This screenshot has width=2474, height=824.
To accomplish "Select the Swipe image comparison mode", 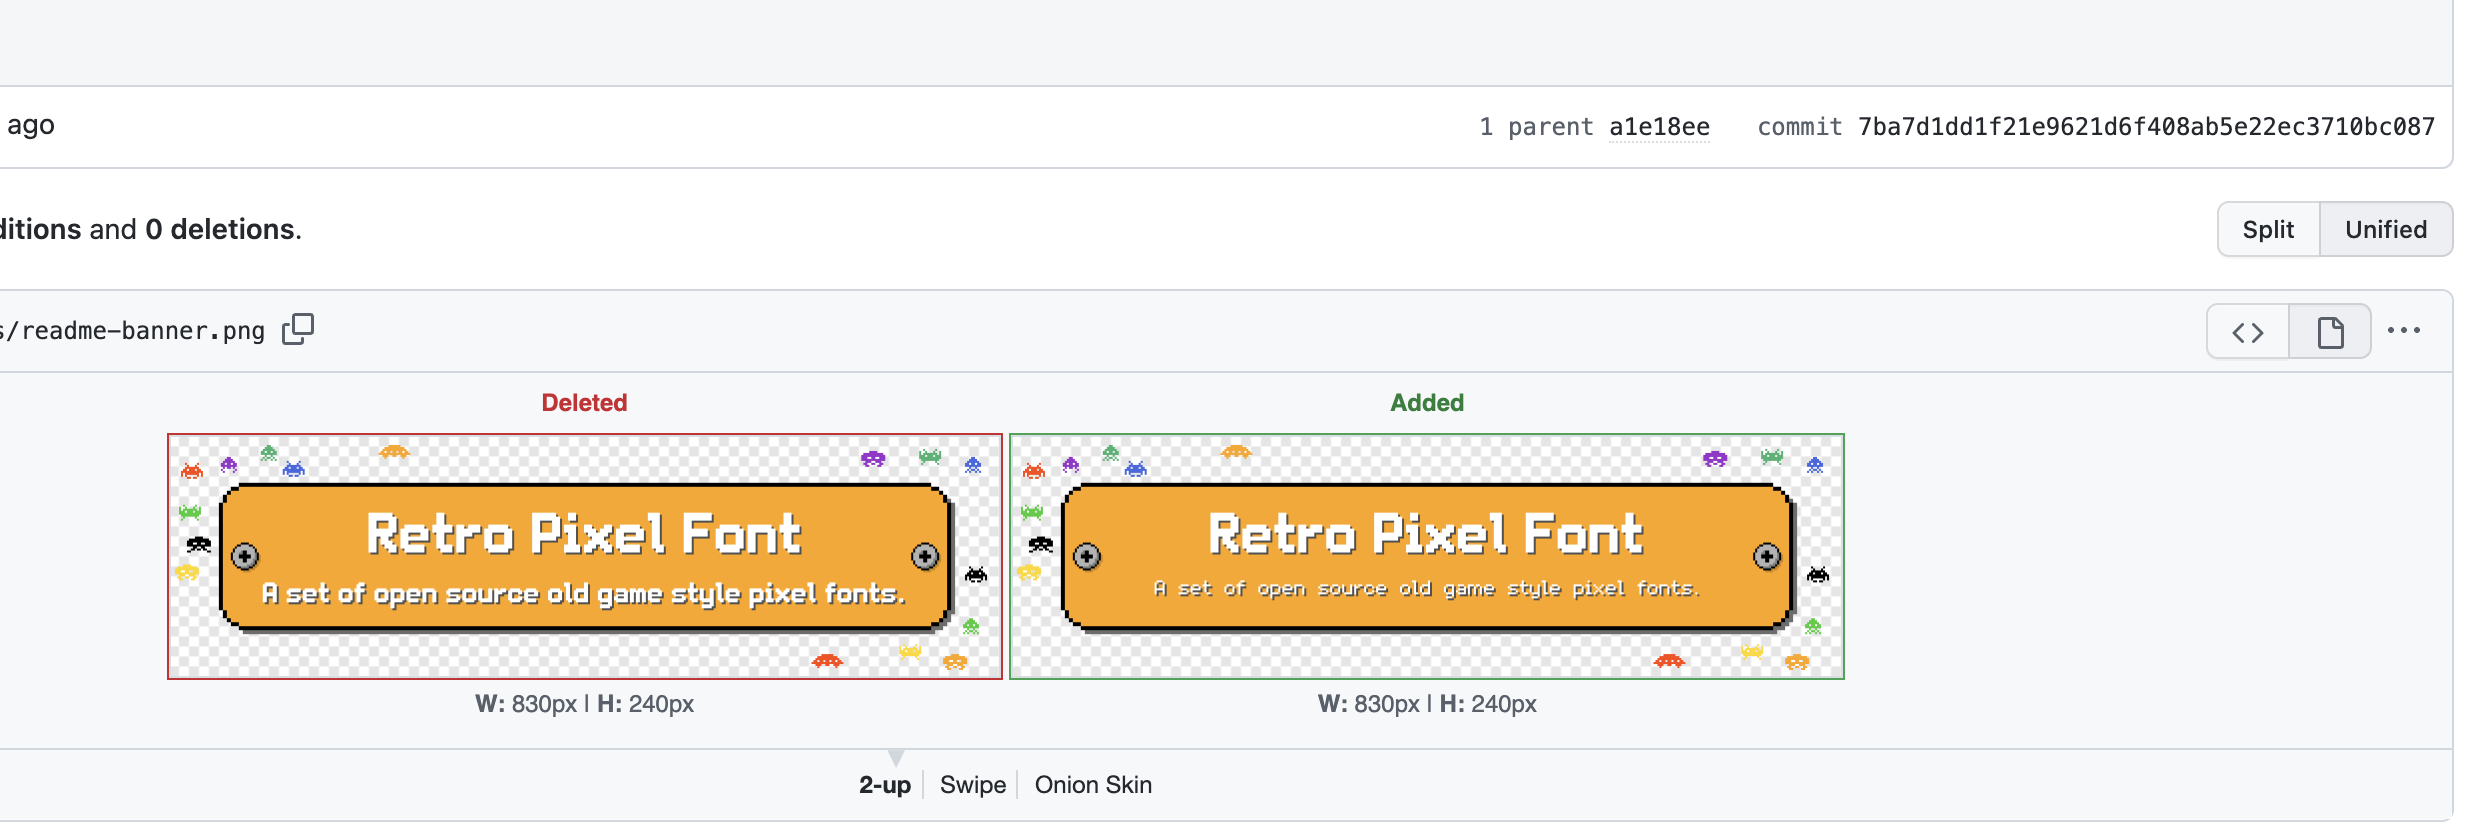I will 973,785.
